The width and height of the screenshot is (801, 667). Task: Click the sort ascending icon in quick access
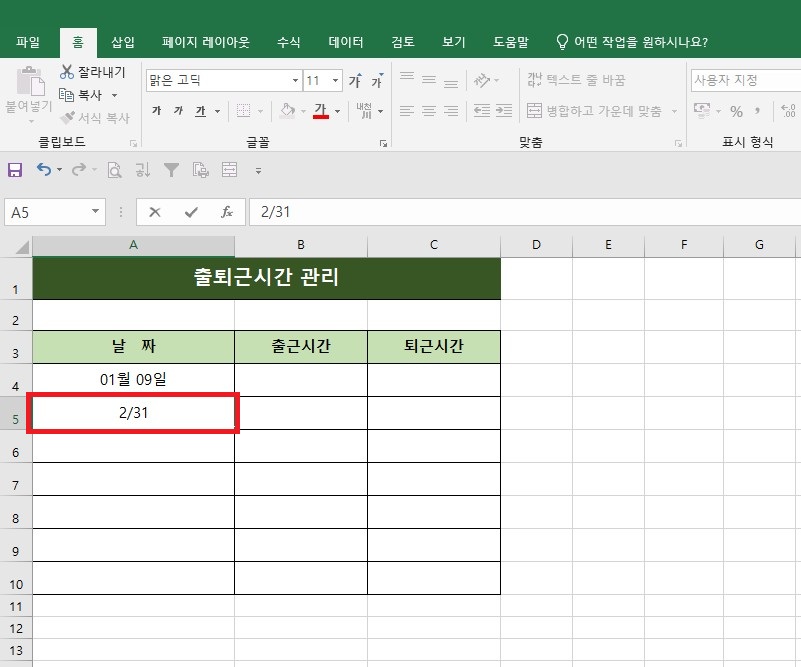[143, 170]
